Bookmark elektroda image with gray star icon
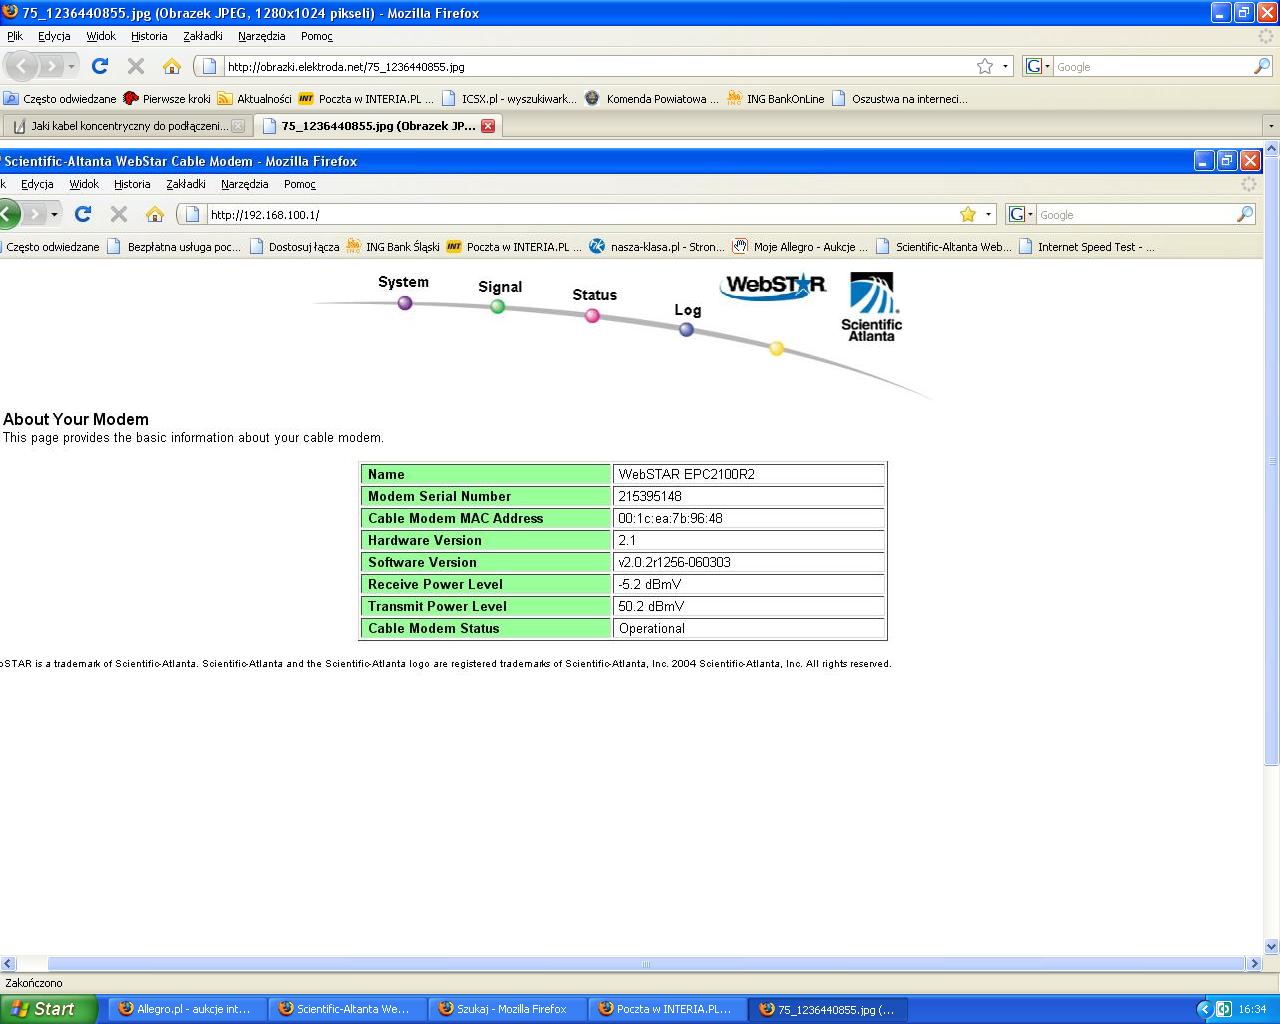 click(985, 66)
